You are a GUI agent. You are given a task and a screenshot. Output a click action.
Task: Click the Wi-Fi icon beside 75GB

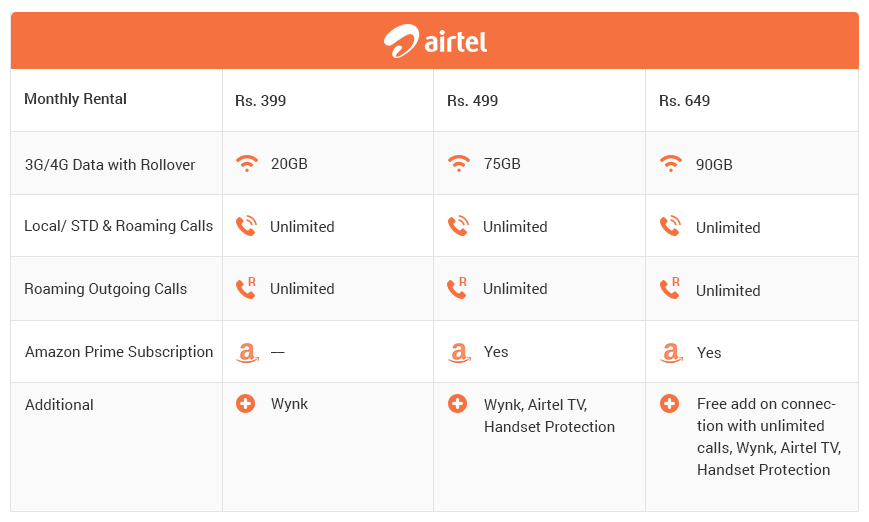point(458,163)
